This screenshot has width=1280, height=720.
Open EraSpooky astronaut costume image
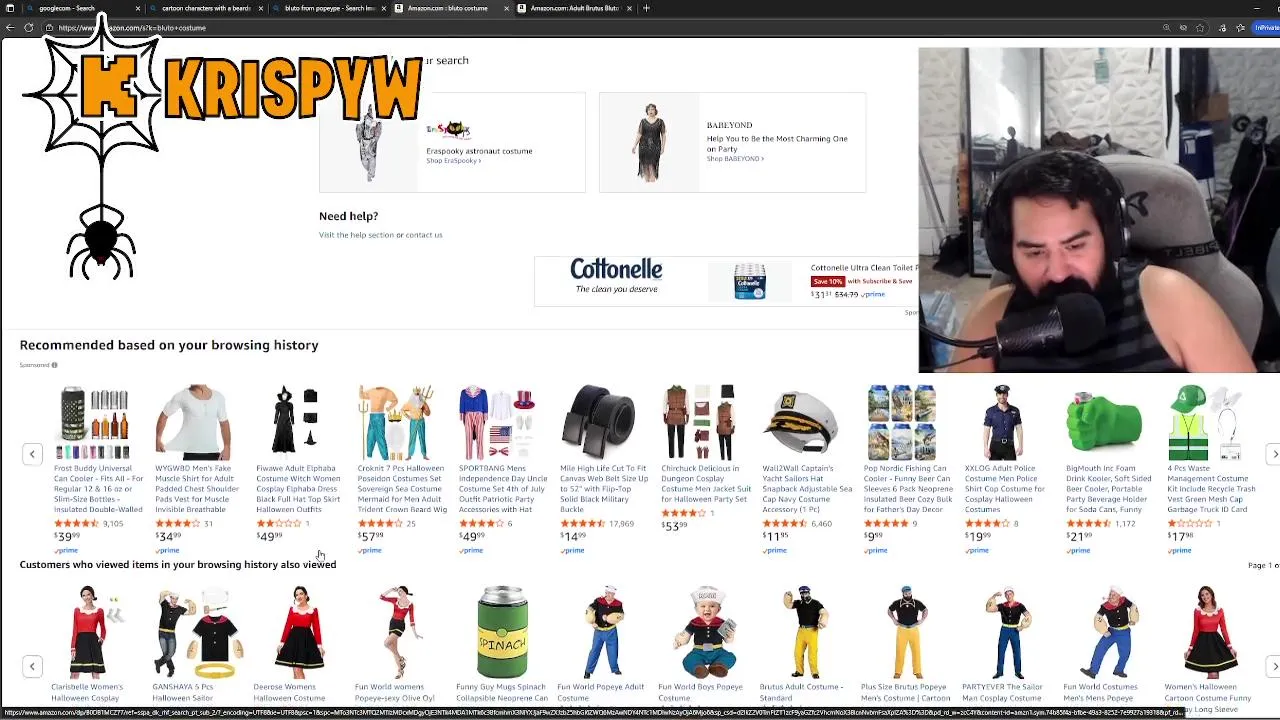pos(370,142)
